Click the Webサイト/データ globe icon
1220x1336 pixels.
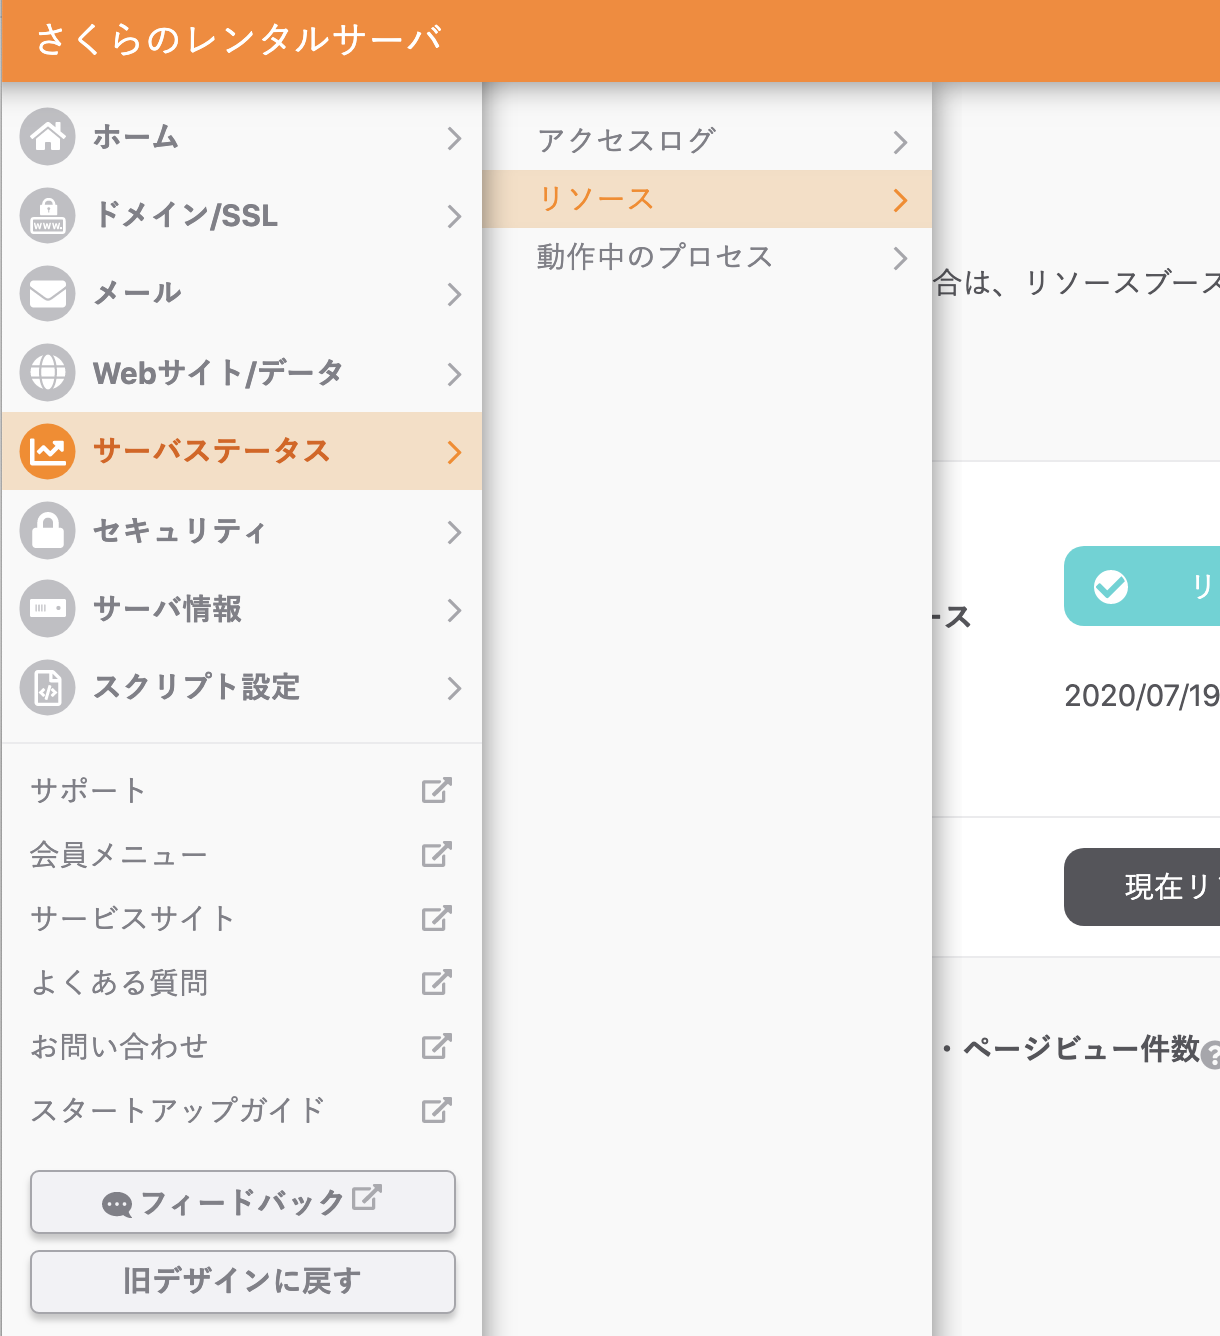click(x=47, y=372)
